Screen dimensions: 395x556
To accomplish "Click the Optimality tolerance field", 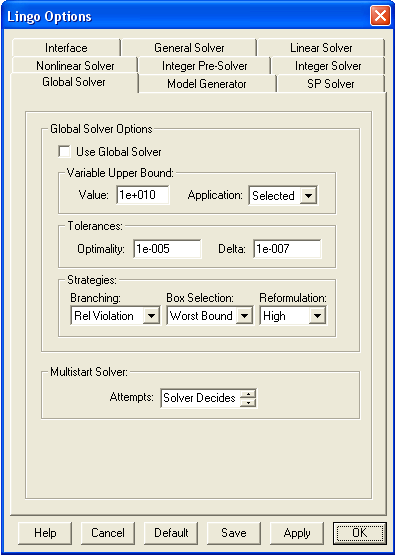I will 167,249.
